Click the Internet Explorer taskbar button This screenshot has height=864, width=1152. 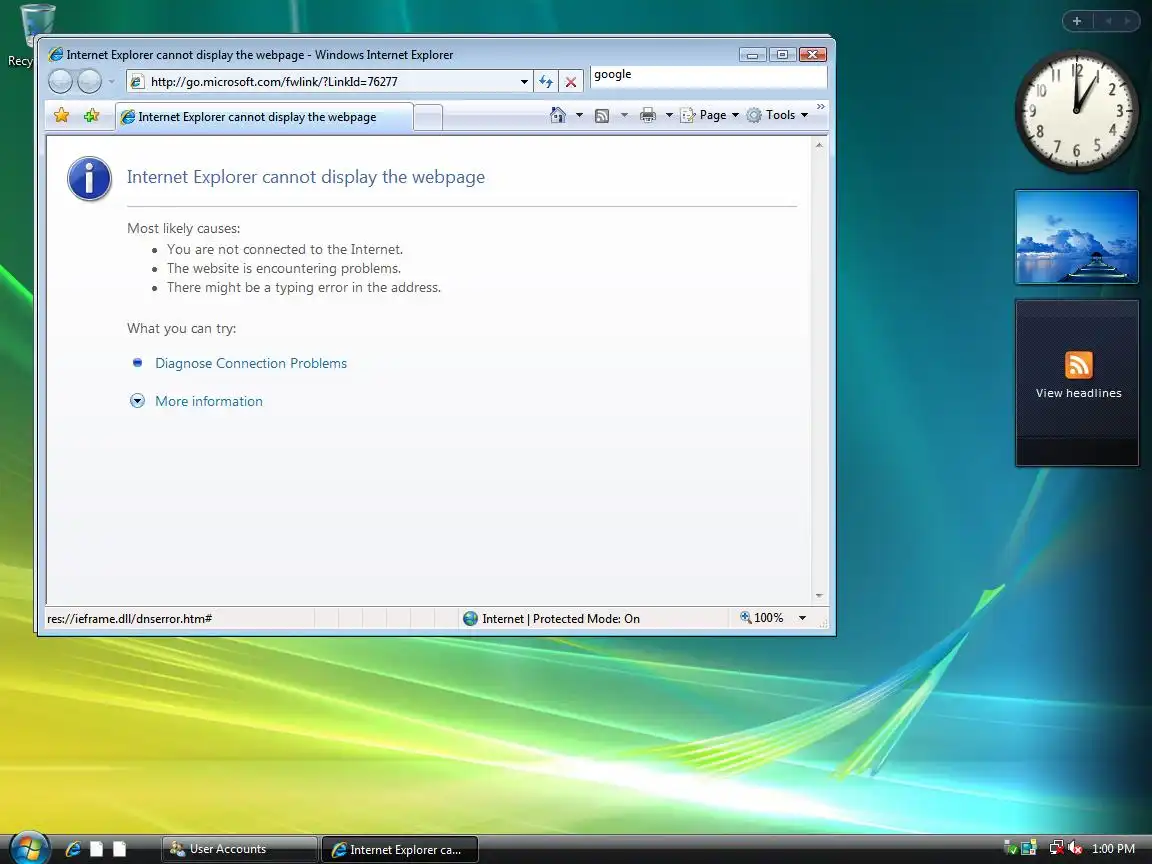[400, 849]
